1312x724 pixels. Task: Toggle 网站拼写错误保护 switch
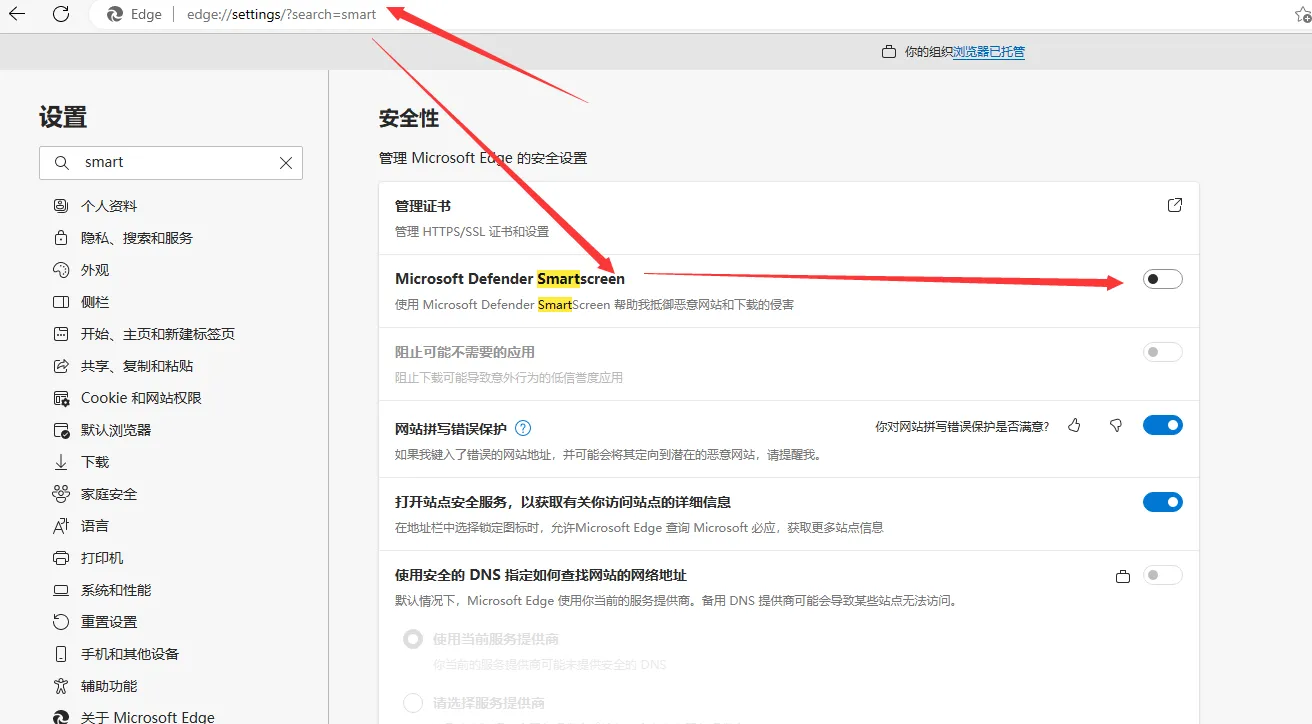tap(1163, 426)
